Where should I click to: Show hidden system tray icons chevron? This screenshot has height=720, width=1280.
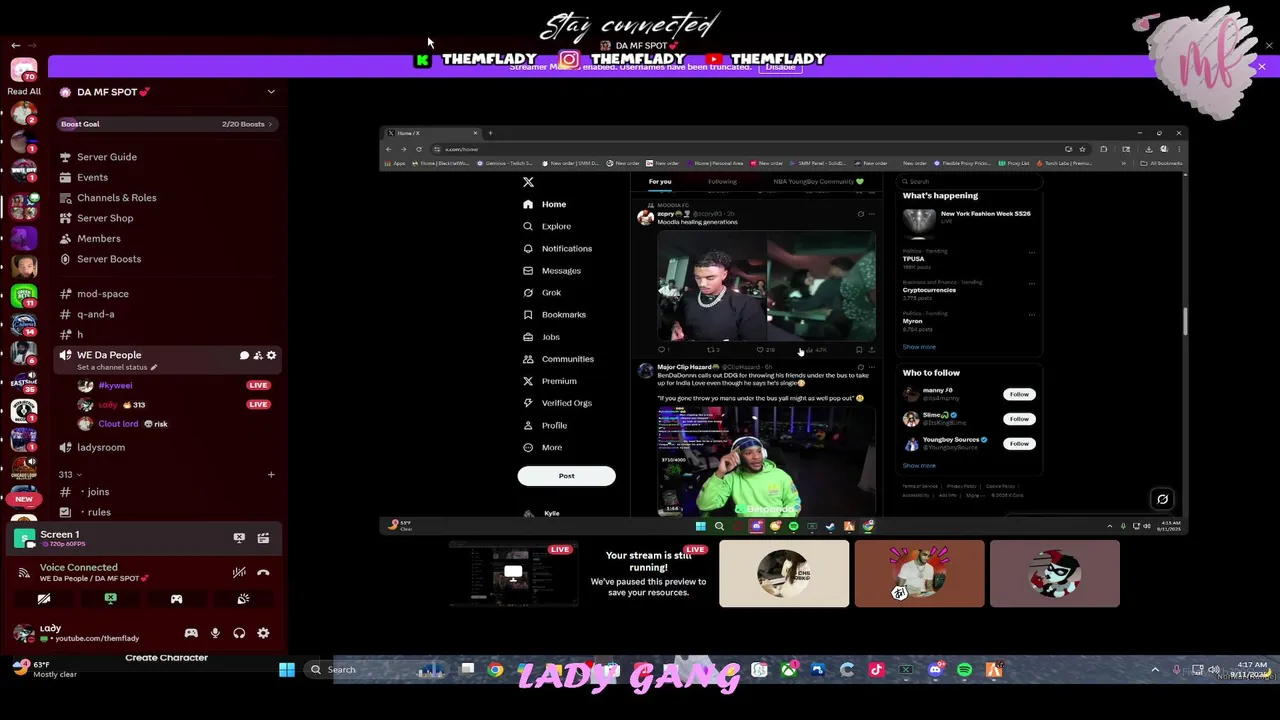coord(1155,670)
